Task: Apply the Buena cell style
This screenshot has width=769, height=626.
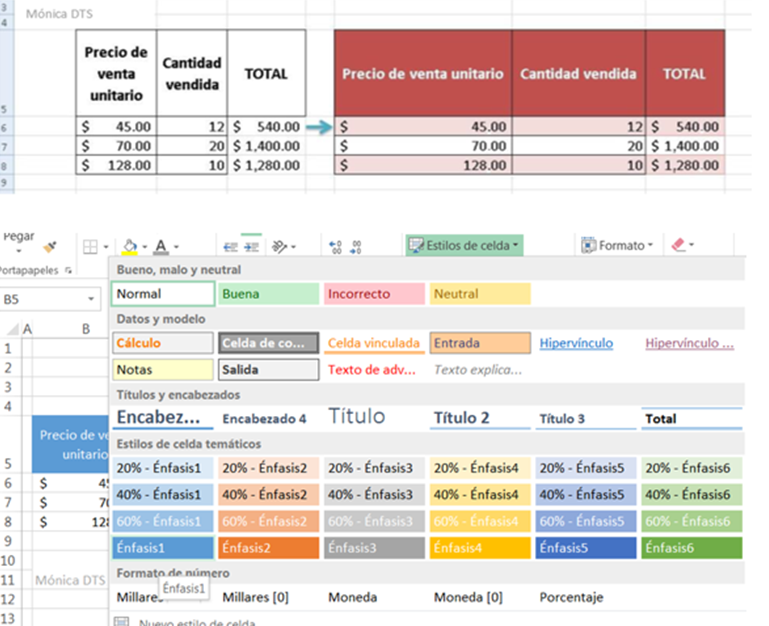Action: click(269, 294)
